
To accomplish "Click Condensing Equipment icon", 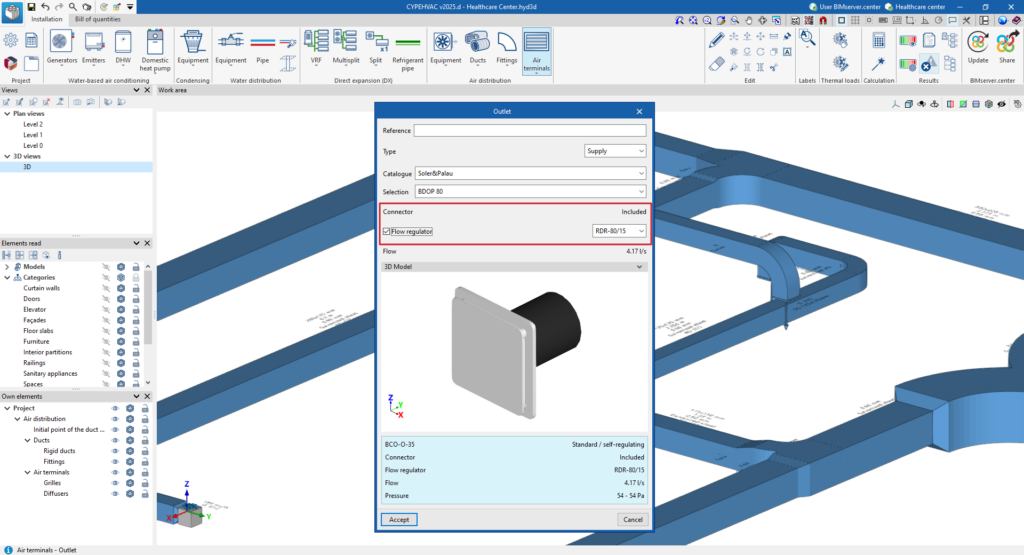I will pos(193,47).
